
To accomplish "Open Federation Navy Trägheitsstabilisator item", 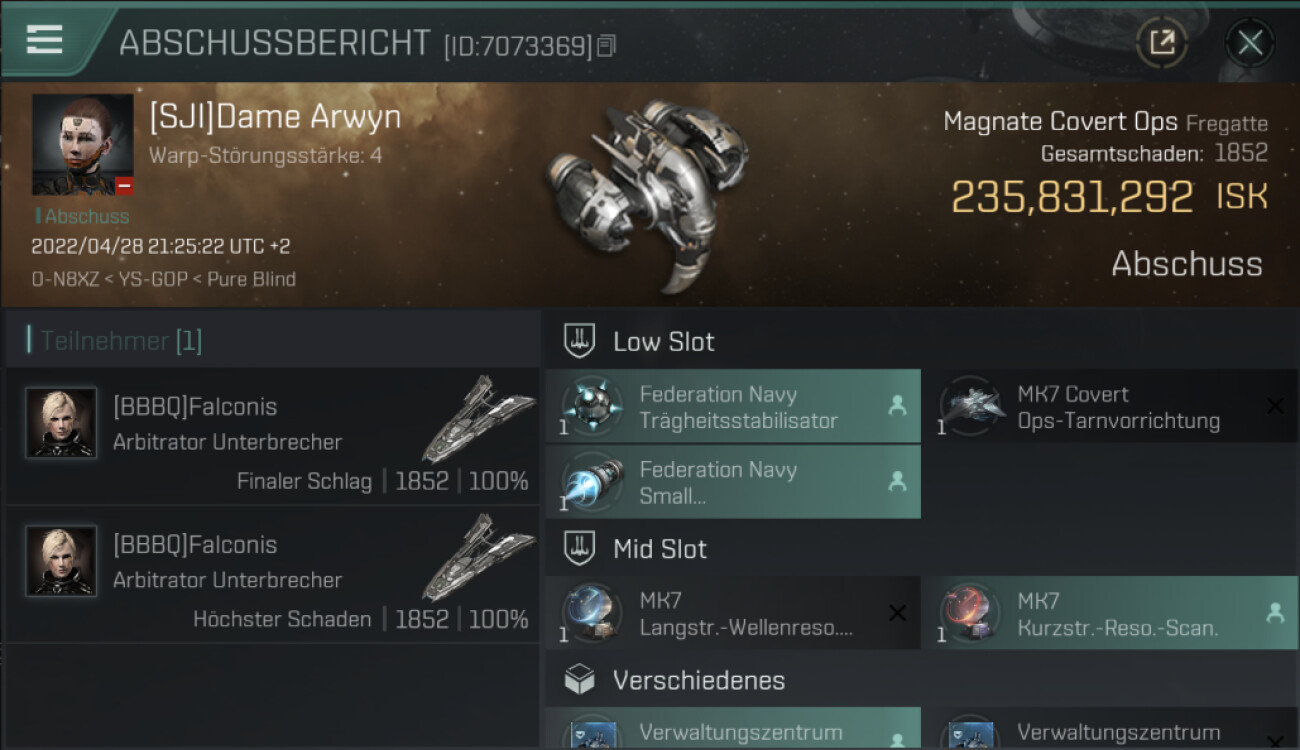I will pyautogui.click(x=732, y=406).
